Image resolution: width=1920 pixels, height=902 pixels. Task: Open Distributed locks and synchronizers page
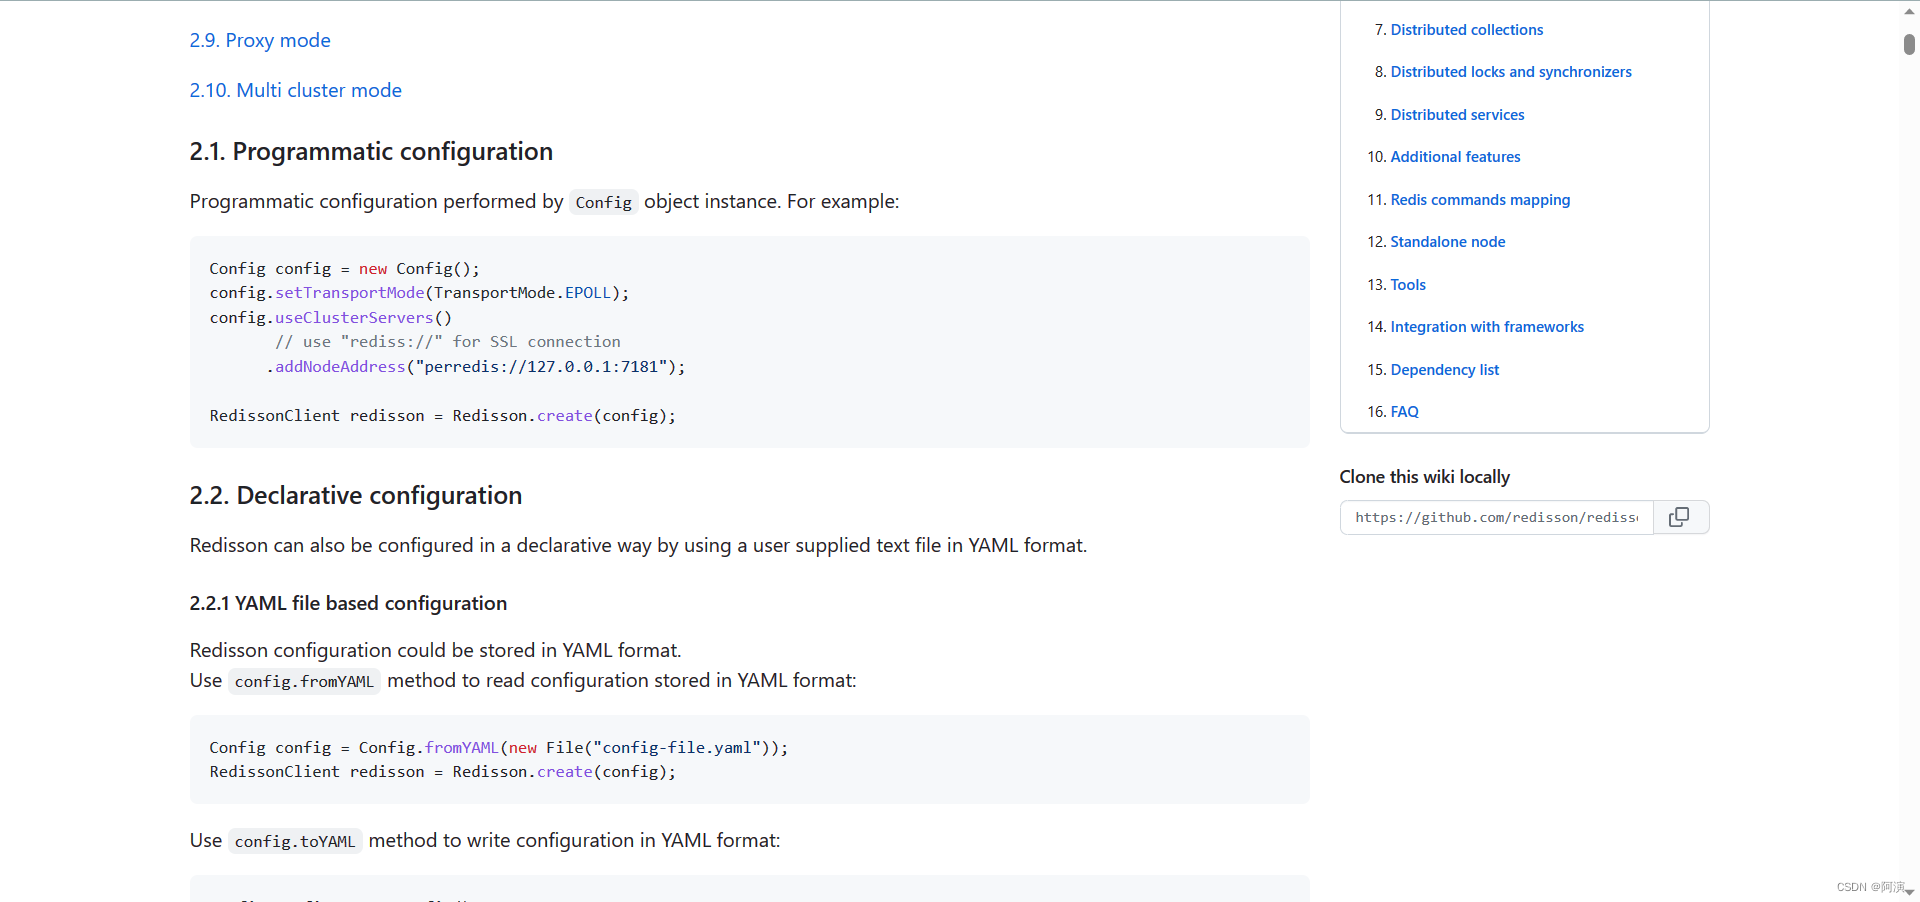(1510, 72)
